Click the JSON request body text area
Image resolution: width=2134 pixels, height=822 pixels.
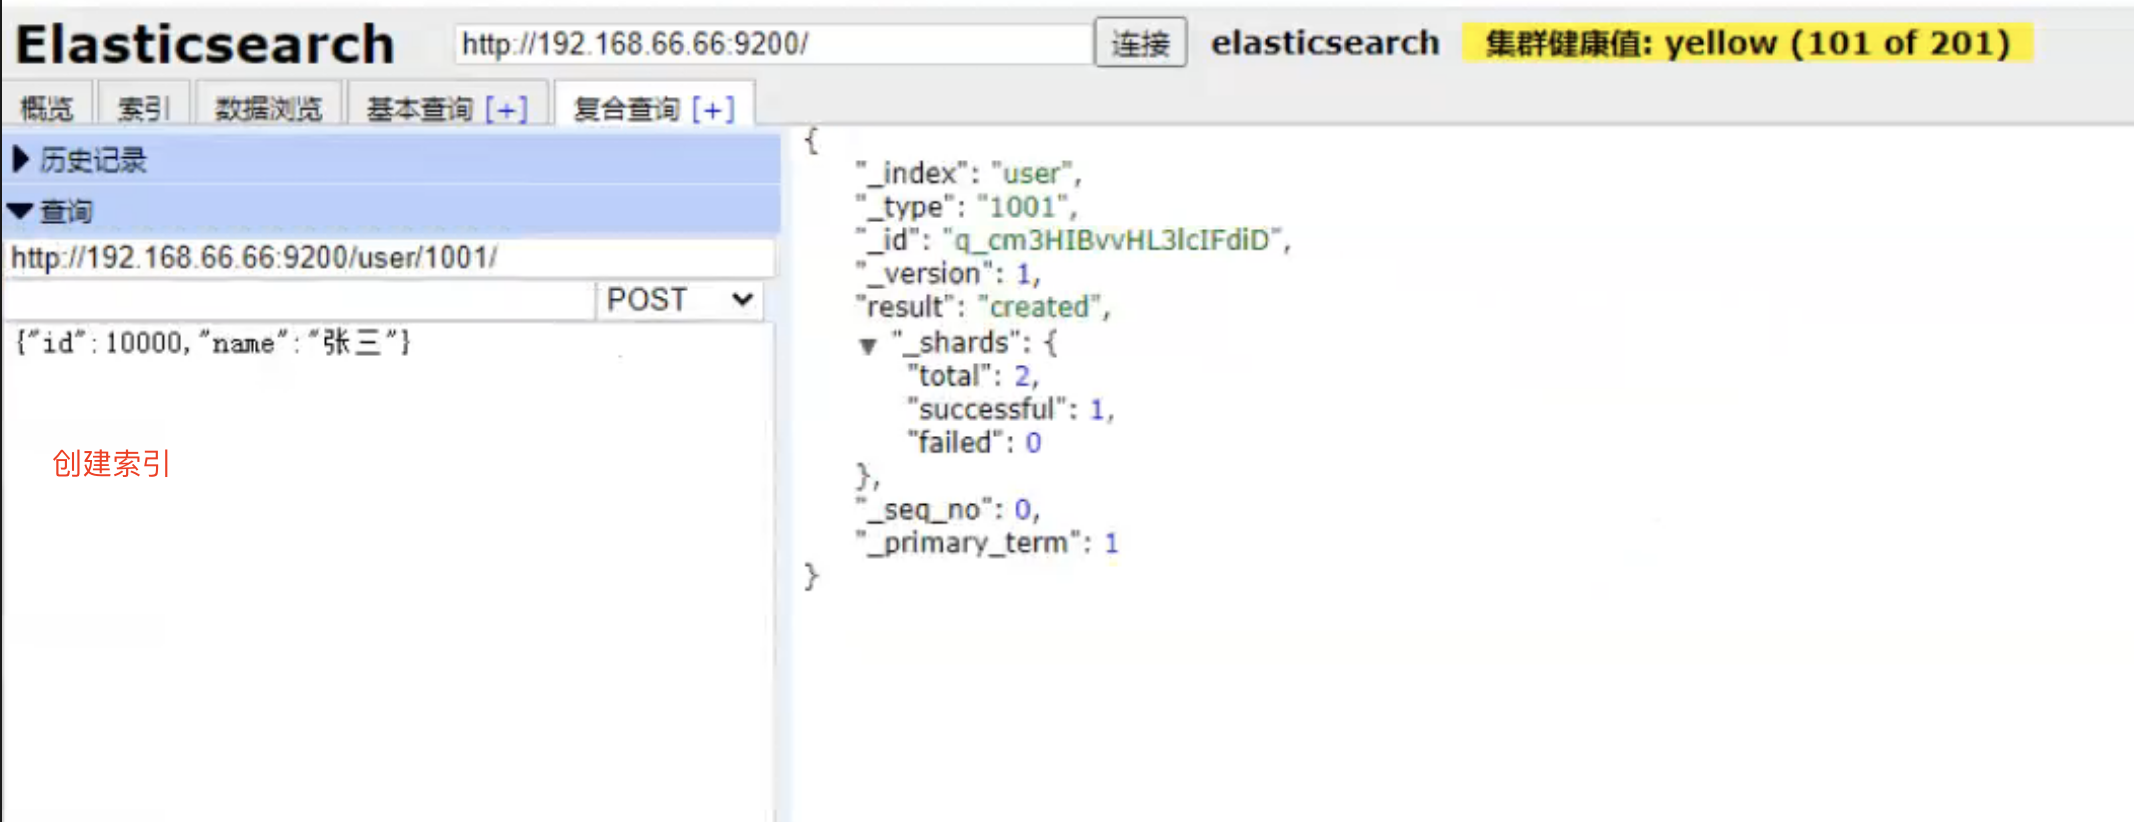388,570
